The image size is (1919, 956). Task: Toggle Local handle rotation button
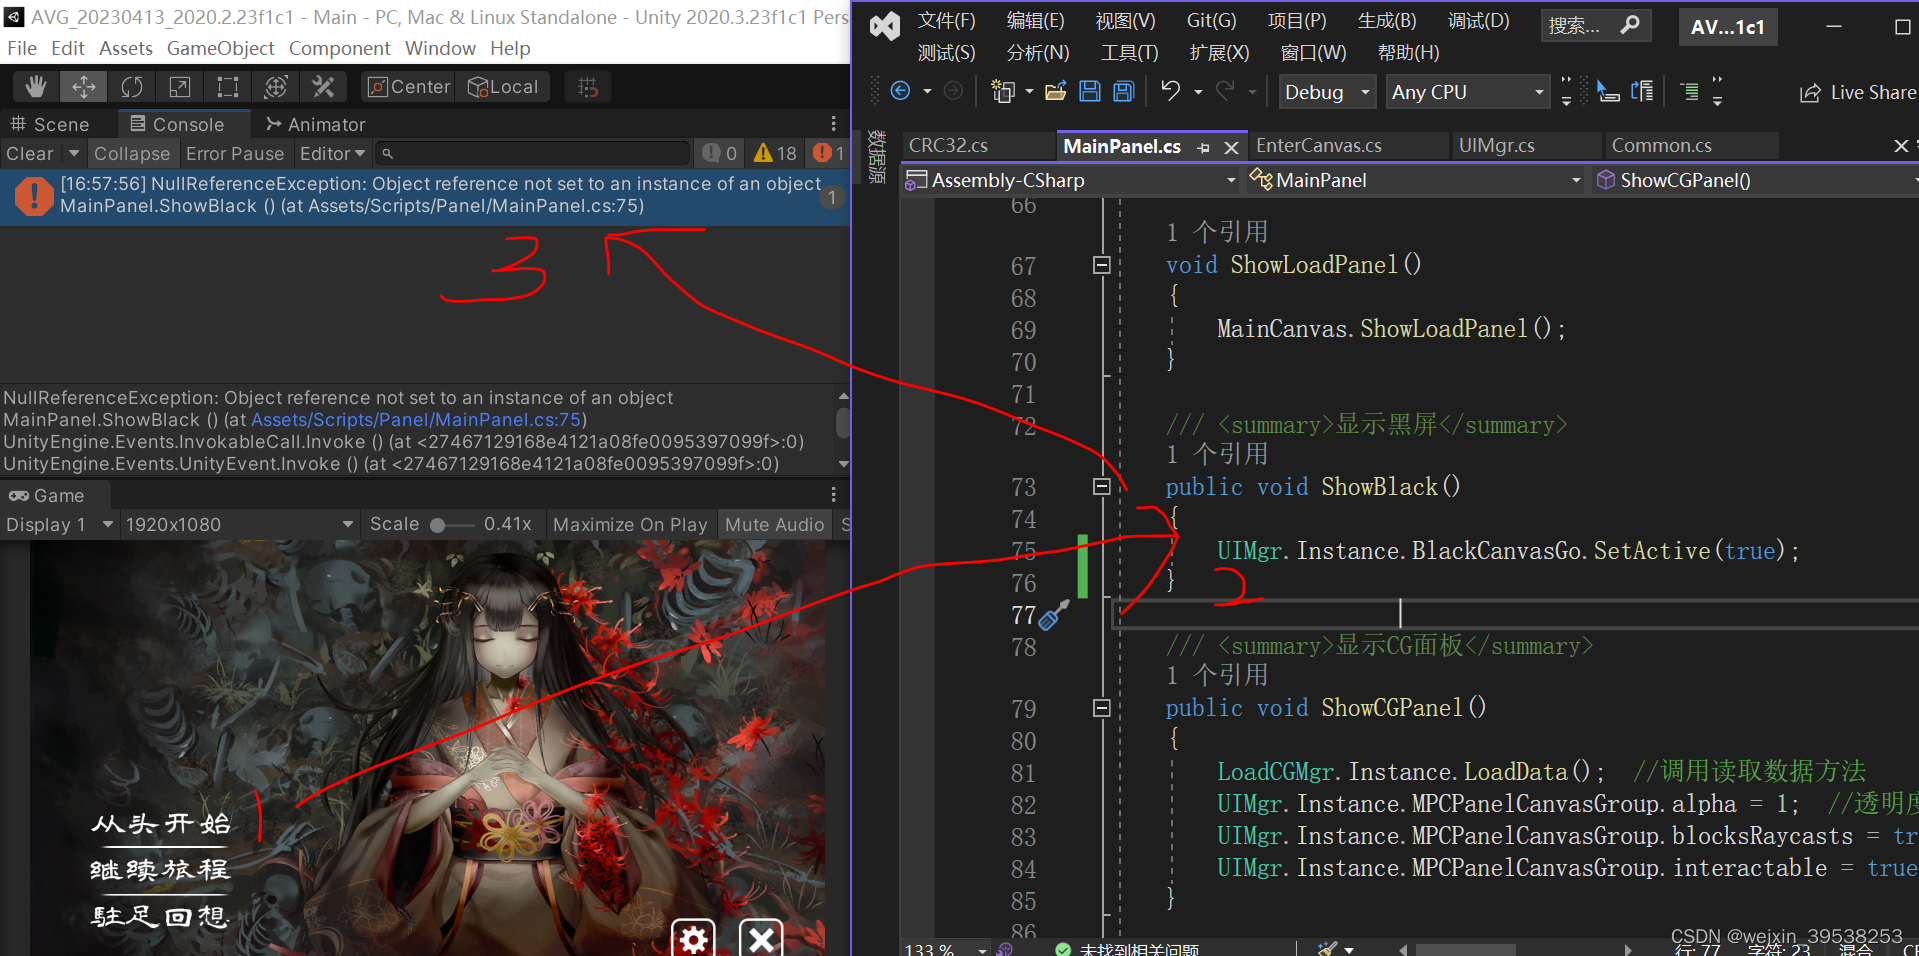(x=504, y=87)
